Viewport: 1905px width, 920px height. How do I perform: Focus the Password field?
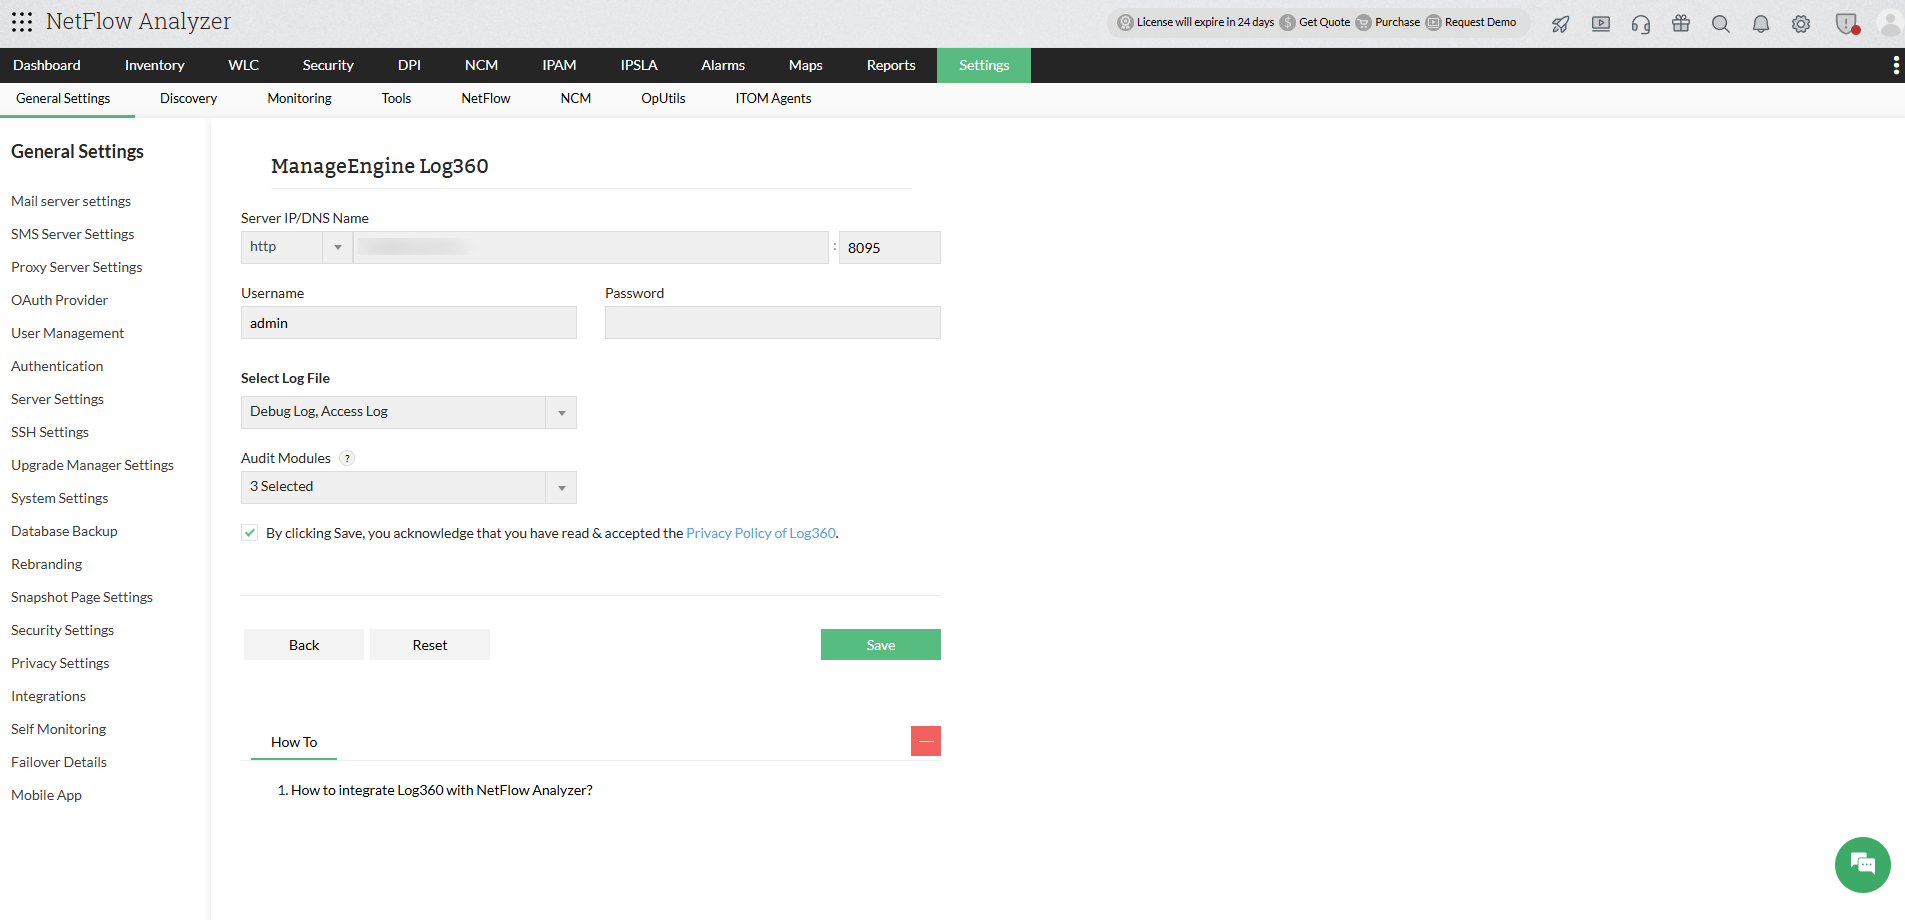(773, 322)
